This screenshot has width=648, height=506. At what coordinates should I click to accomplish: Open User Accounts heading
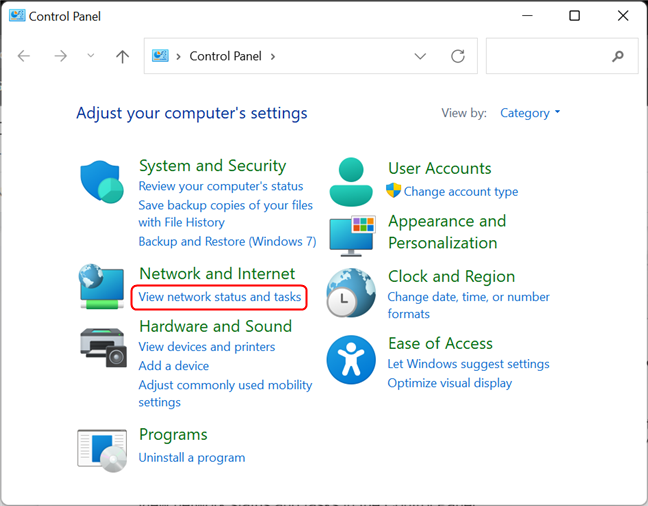pyautogui.click(x=440, y=169)
